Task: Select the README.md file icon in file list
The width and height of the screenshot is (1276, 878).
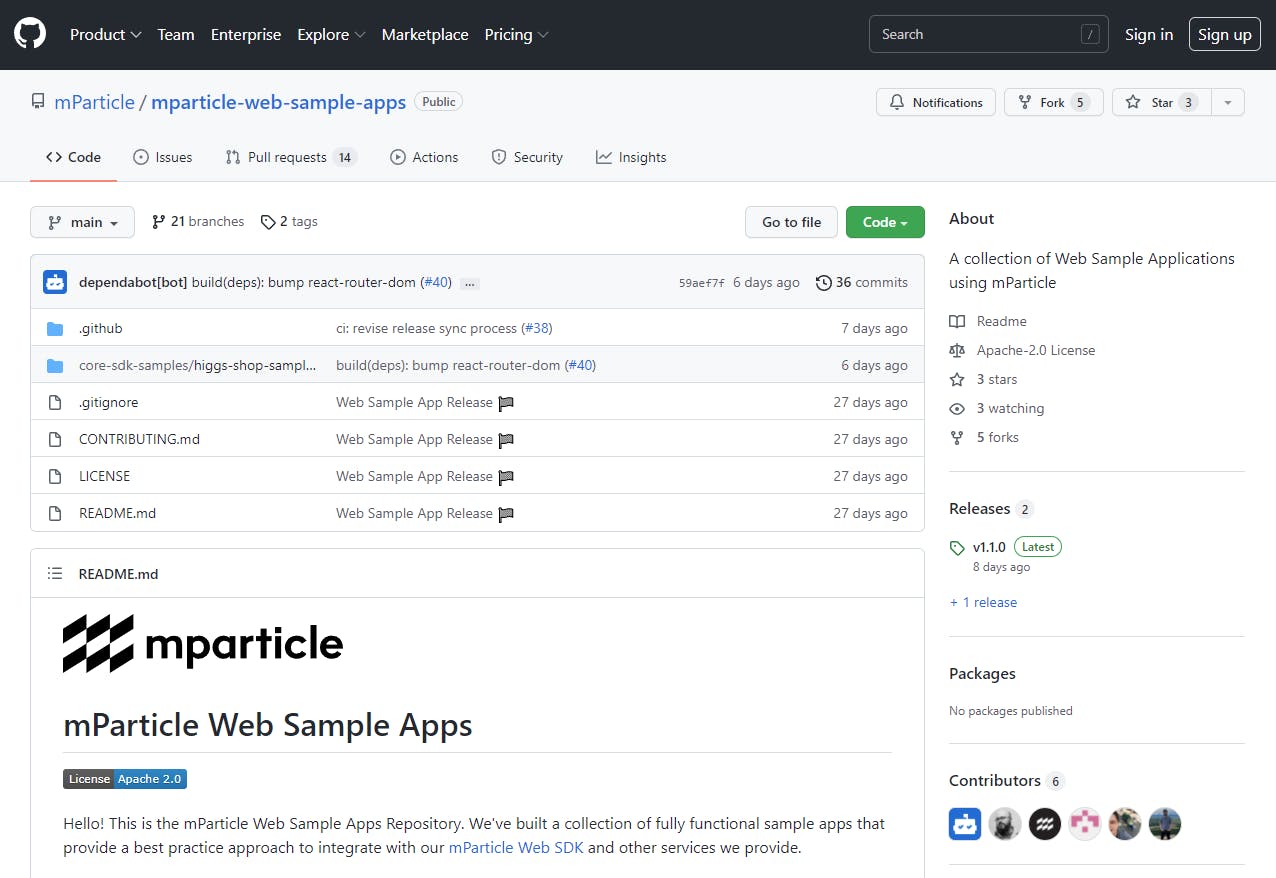Action: tap(55, 513)
